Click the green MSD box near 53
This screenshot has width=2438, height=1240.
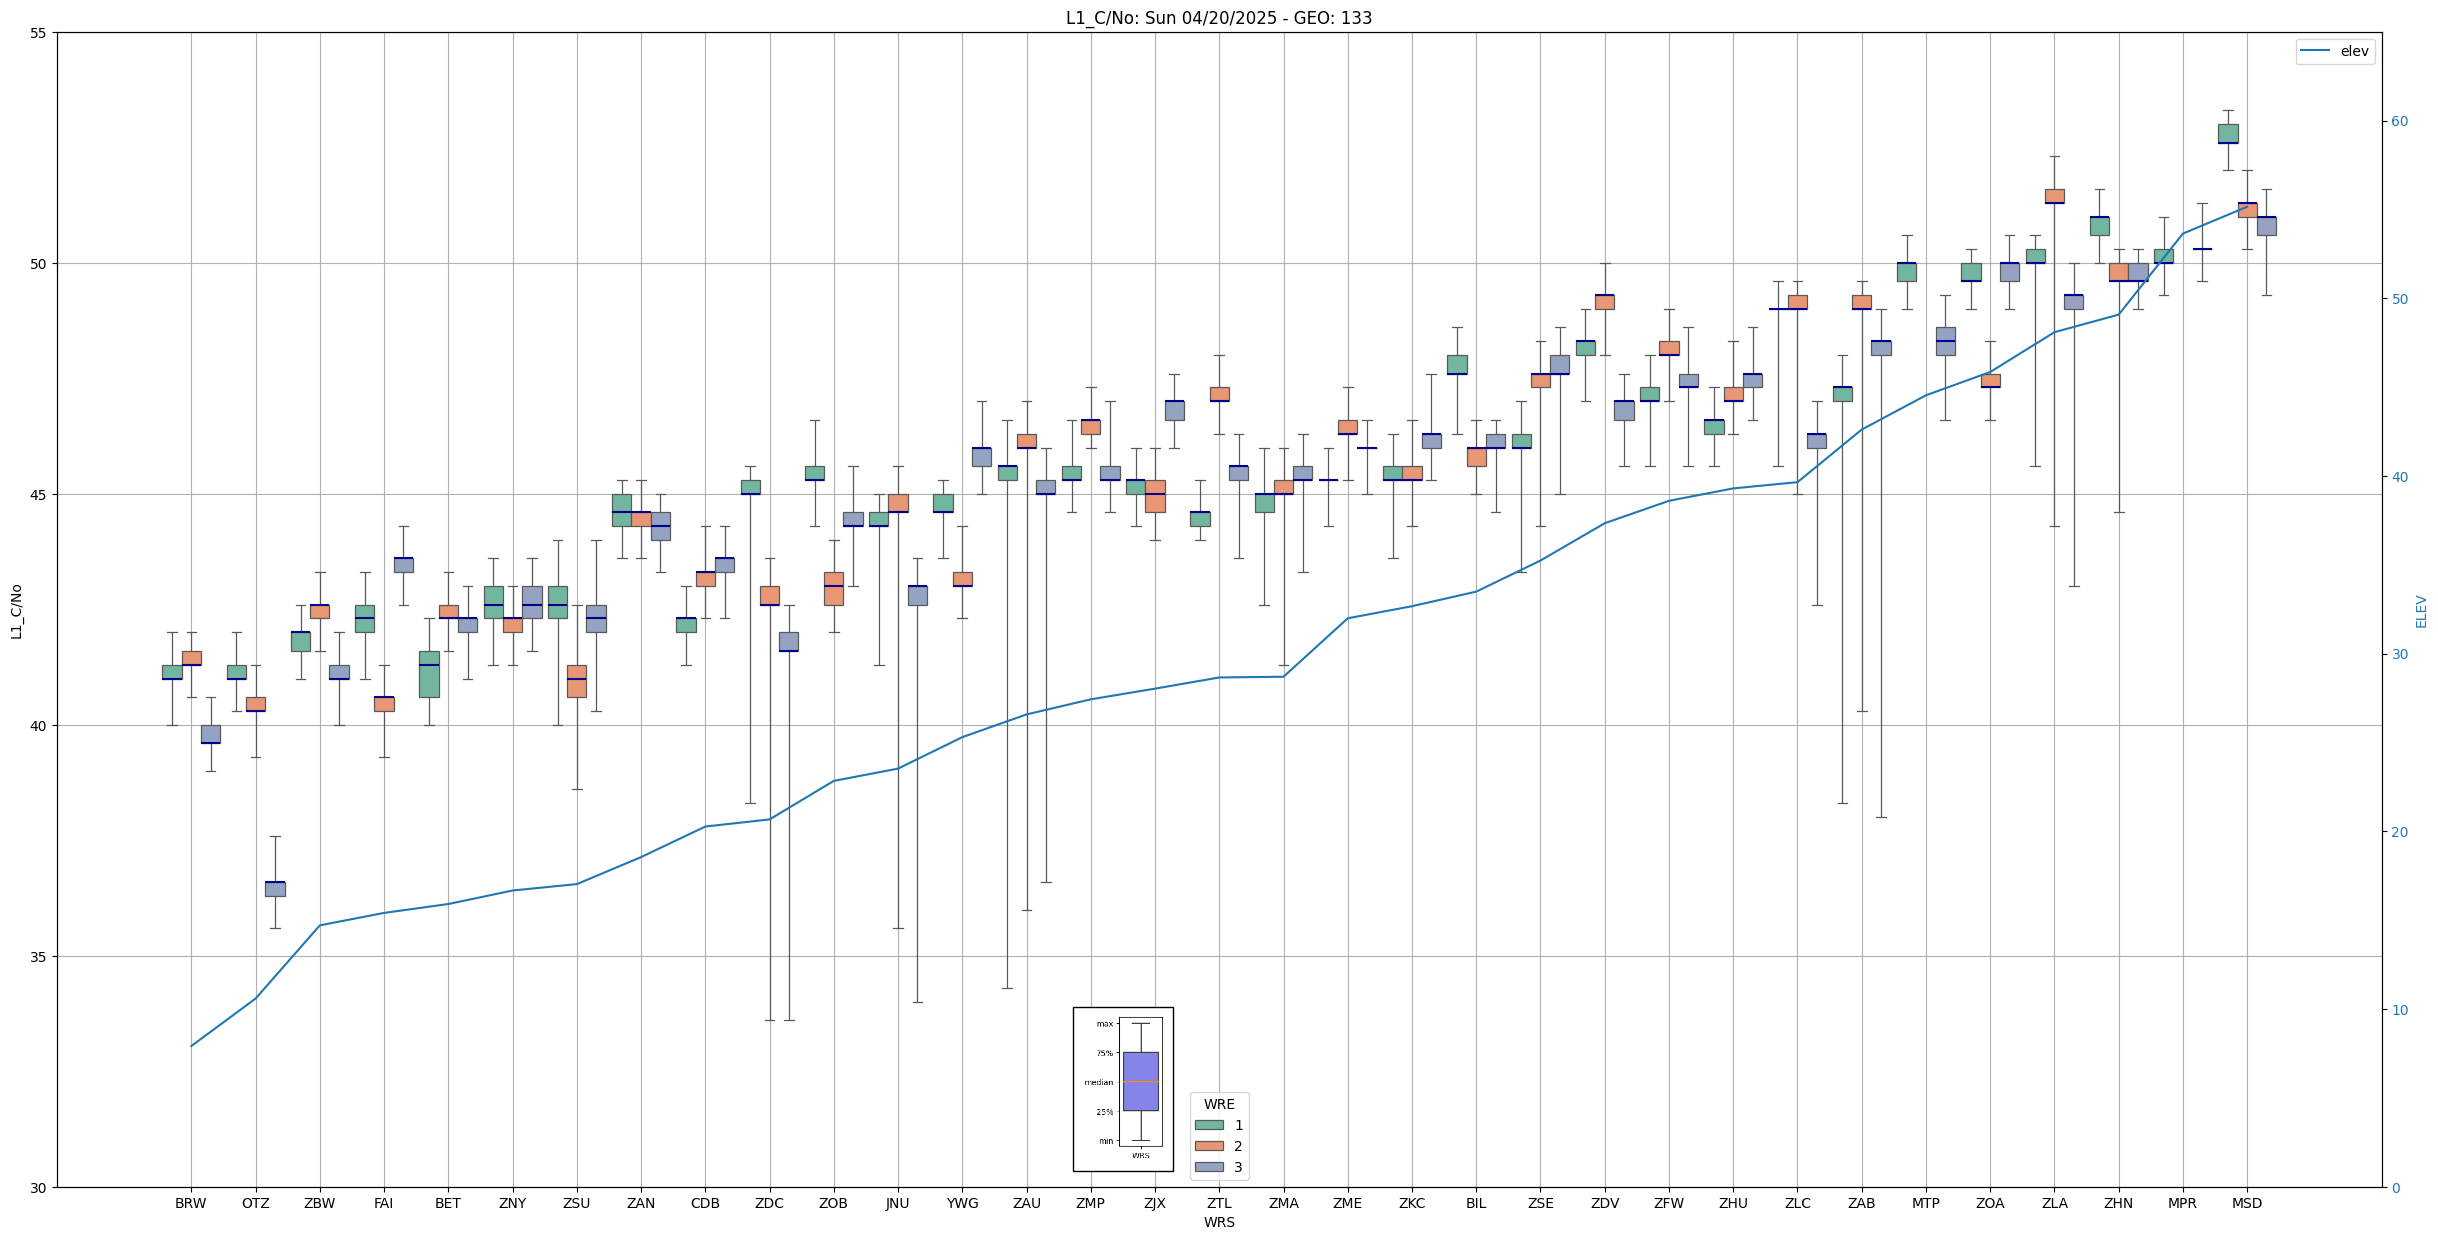2228,134
